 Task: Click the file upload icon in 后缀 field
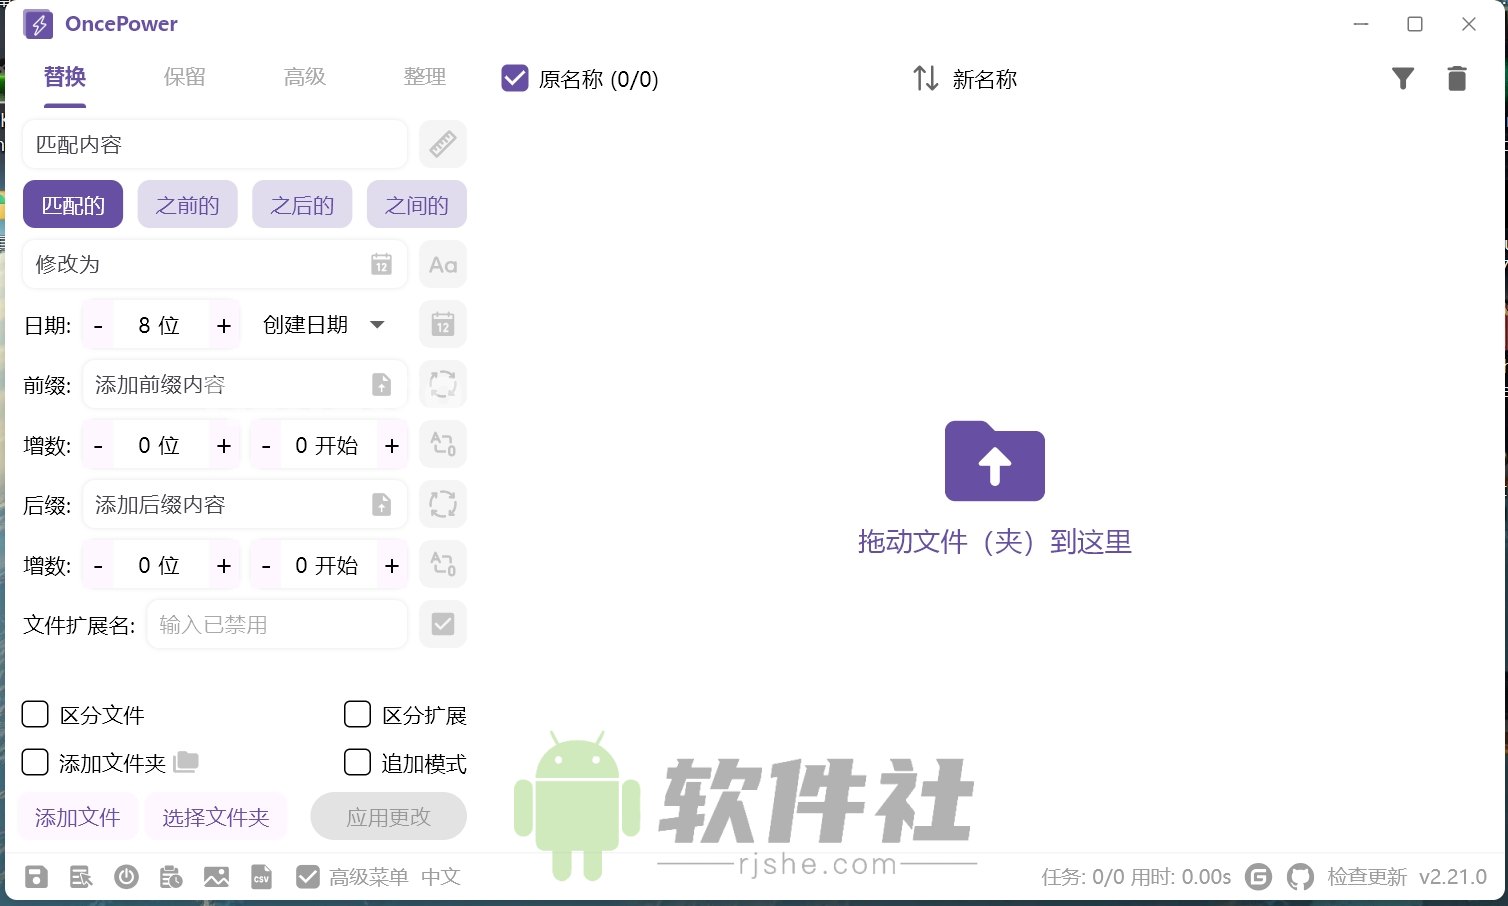pos(381,505)
